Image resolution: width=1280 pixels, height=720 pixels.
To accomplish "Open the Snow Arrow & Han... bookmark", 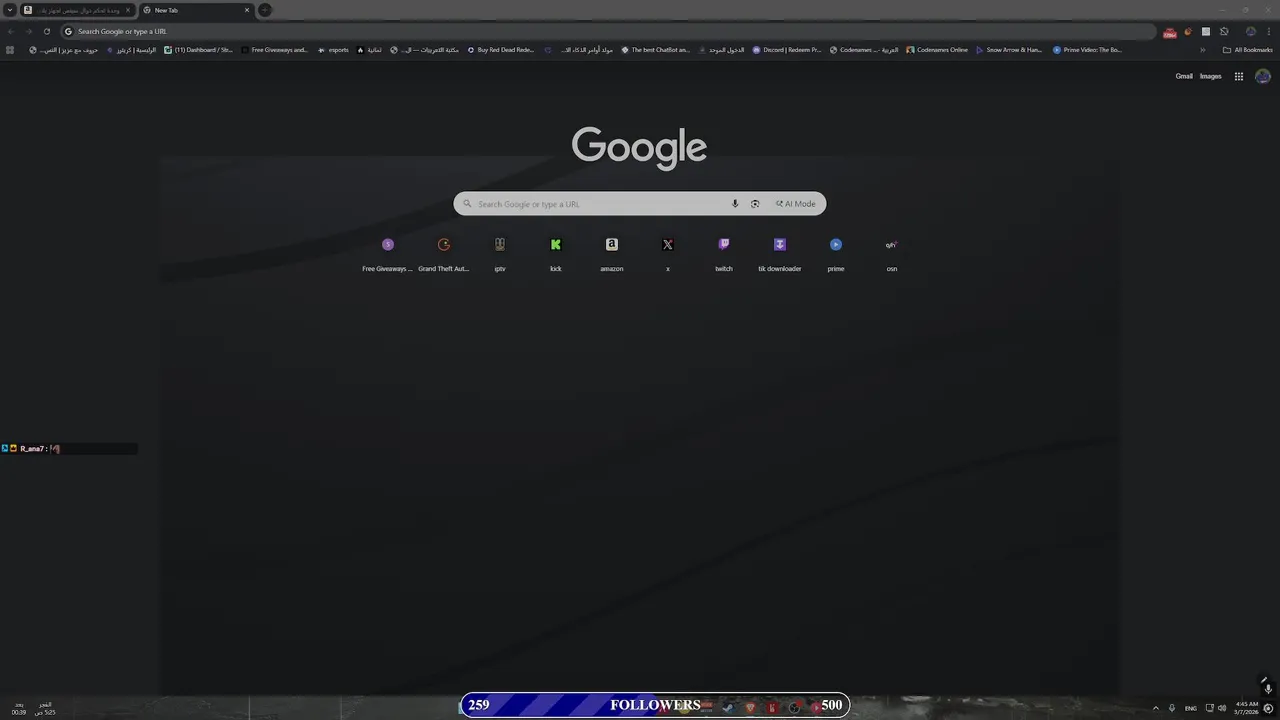I will (x=1009, y=50).
